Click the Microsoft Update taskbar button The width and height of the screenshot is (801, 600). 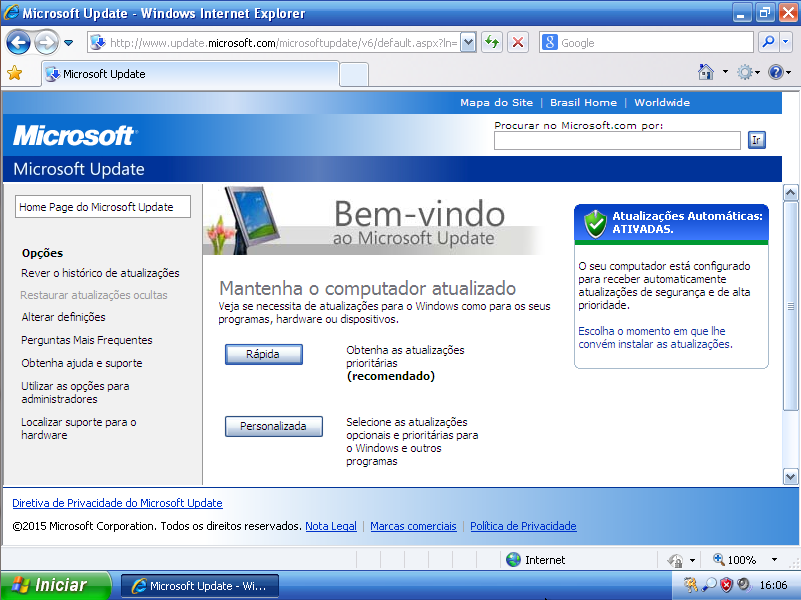[x=200, y=586]
